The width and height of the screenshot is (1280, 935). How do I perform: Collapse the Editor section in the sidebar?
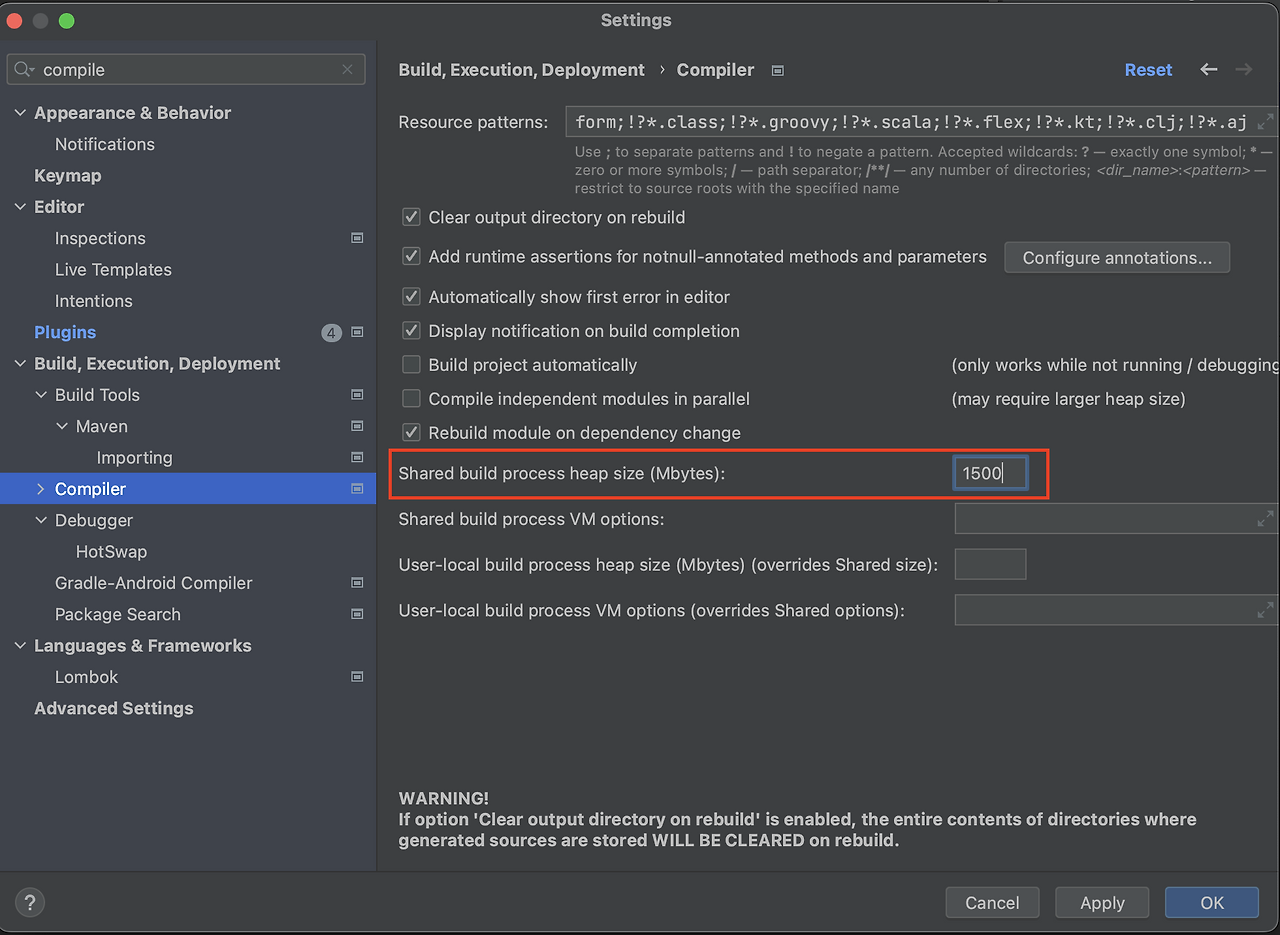pos(20,207)
